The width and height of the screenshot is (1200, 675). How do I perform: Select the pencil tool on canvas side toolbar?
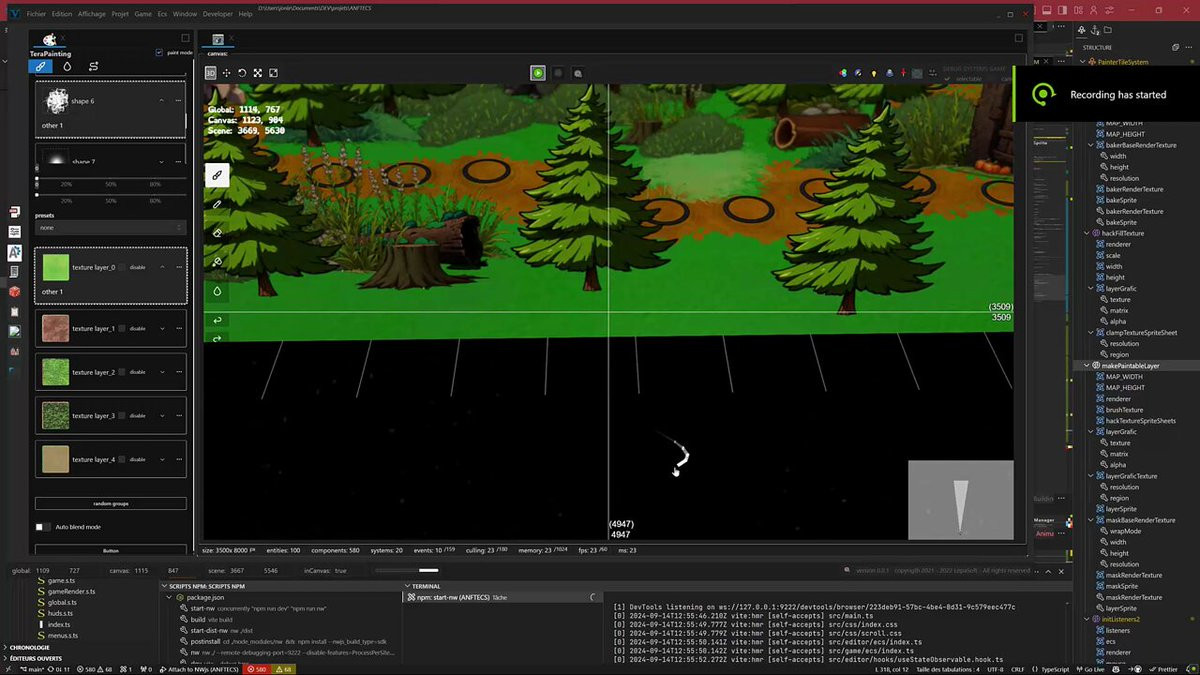[217, 204]
